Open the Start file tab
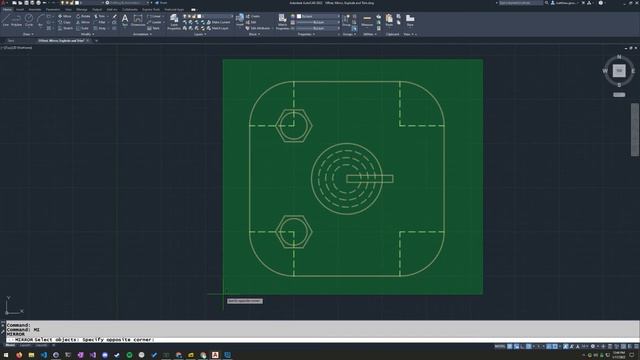Screen dimensions: 640x360 (x=11, y=41)
